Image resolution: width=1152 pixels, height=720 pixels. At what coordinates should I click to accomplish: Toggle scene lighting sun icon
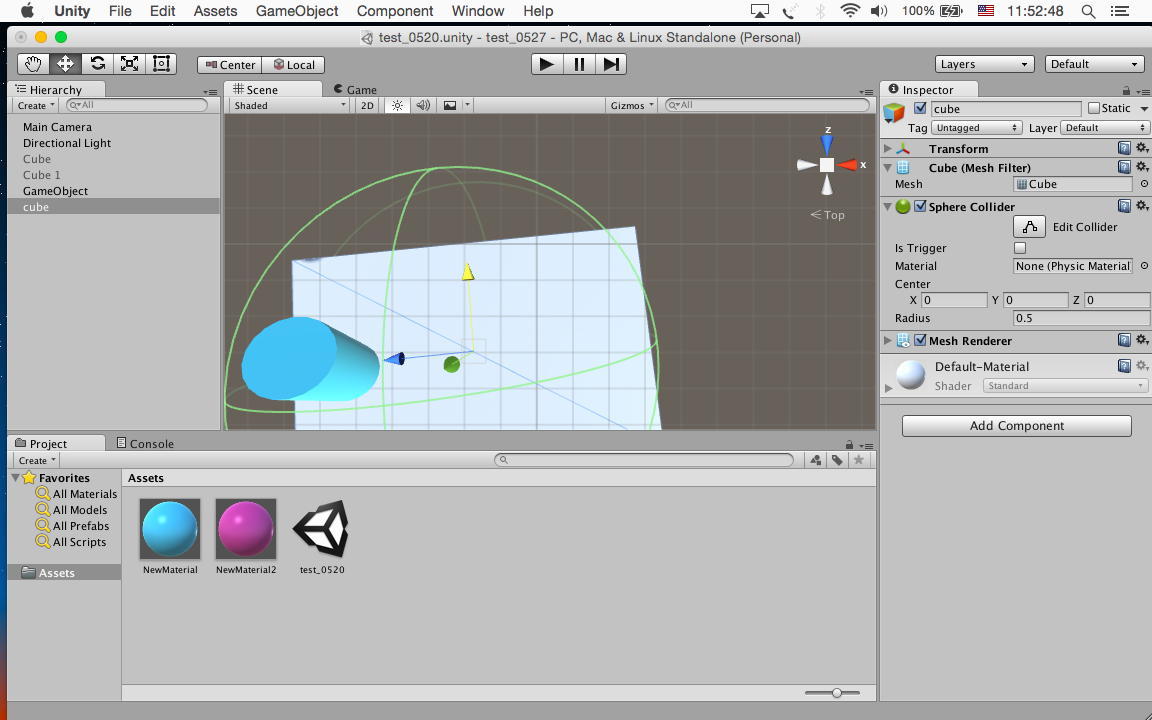(x=397, y=105)
